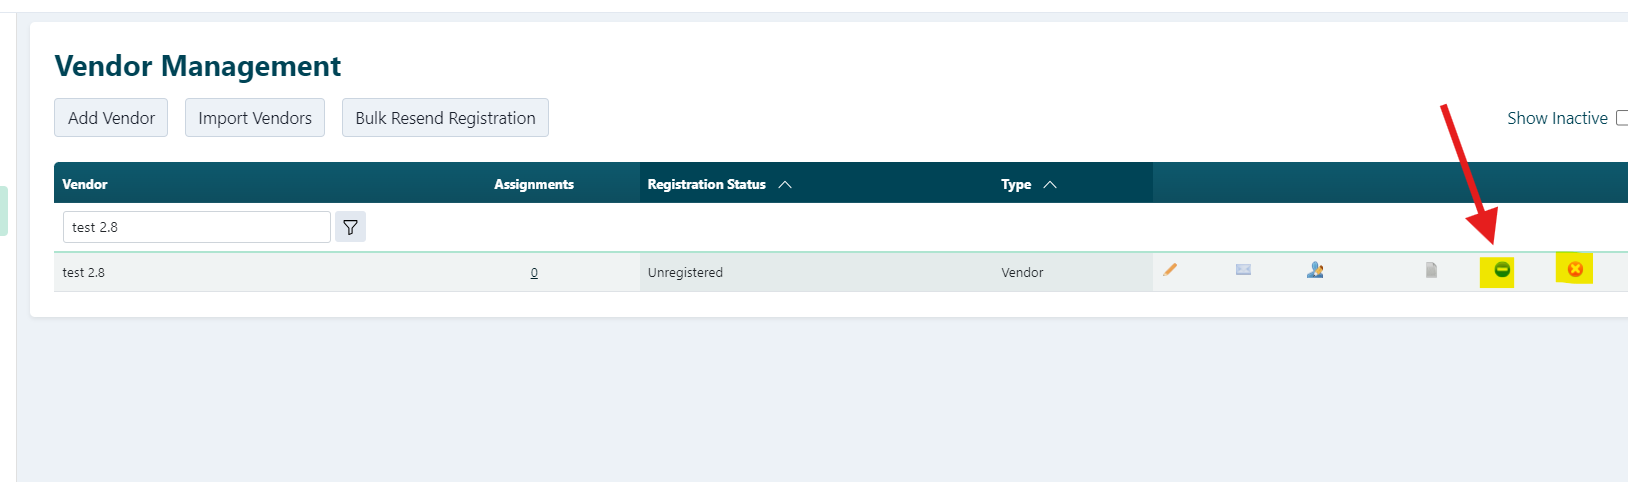Image resolution: width=1628 pixels, height=482 pixels.
Task: Click the orange X delete icon
Action: click(x=1575, y=269)
